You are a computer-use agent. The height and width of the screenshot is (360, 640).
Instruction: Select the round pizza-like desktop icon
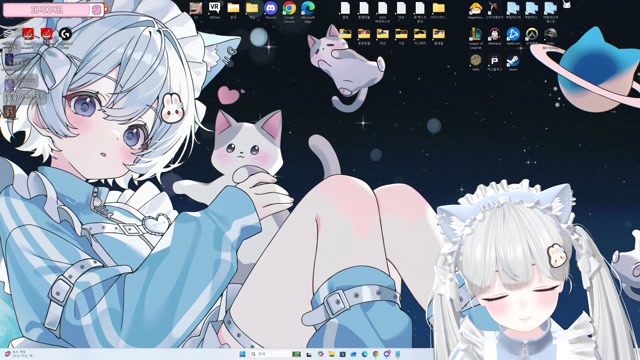click(x=476, y=60)
